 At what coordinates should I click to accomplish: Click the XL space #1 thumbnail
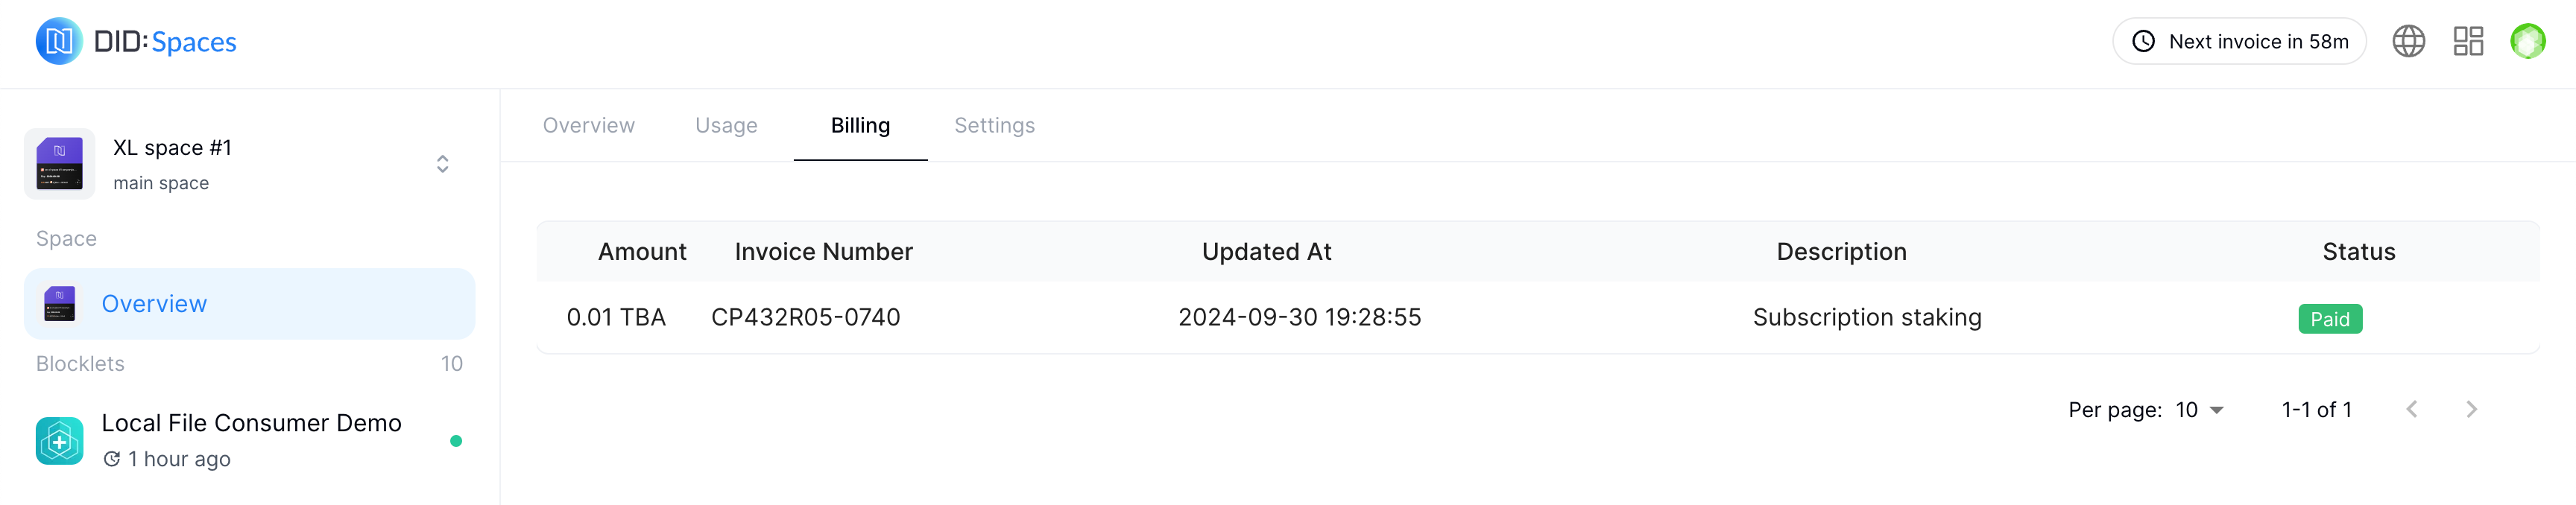(x=60, y=164)
